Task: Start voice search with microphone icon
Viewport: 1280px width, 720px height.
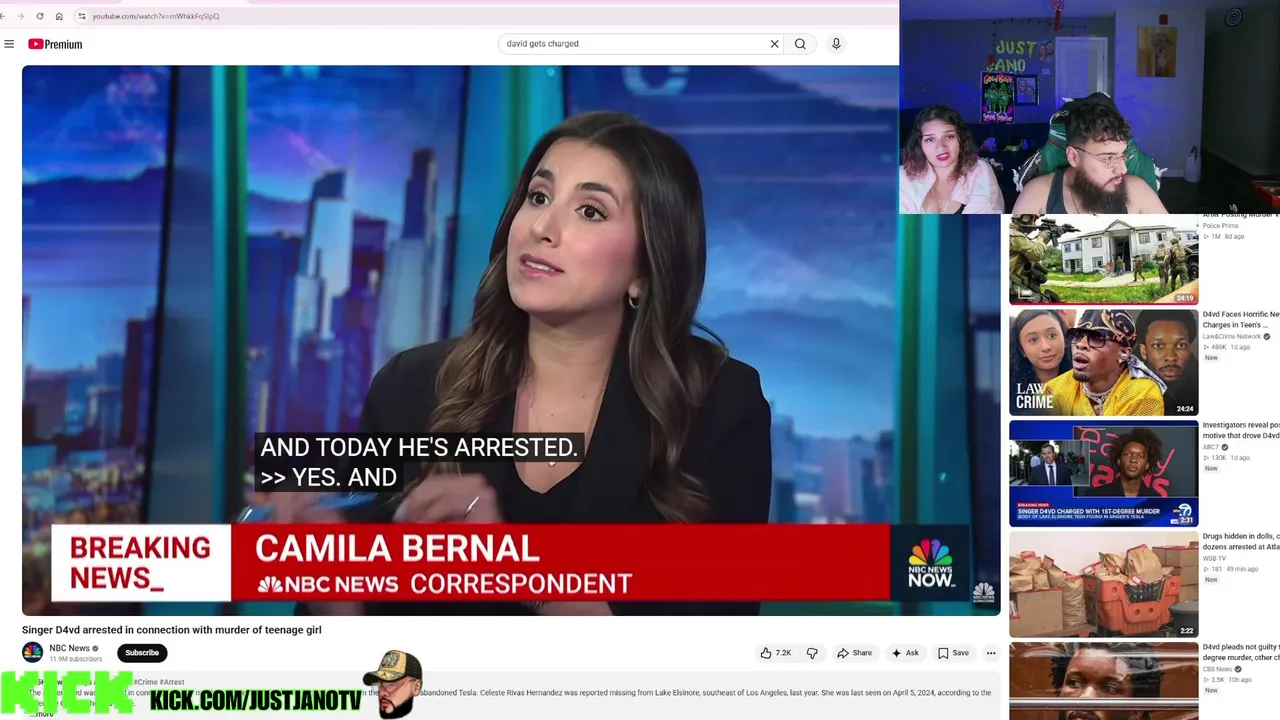Action: tap(836, 44)
